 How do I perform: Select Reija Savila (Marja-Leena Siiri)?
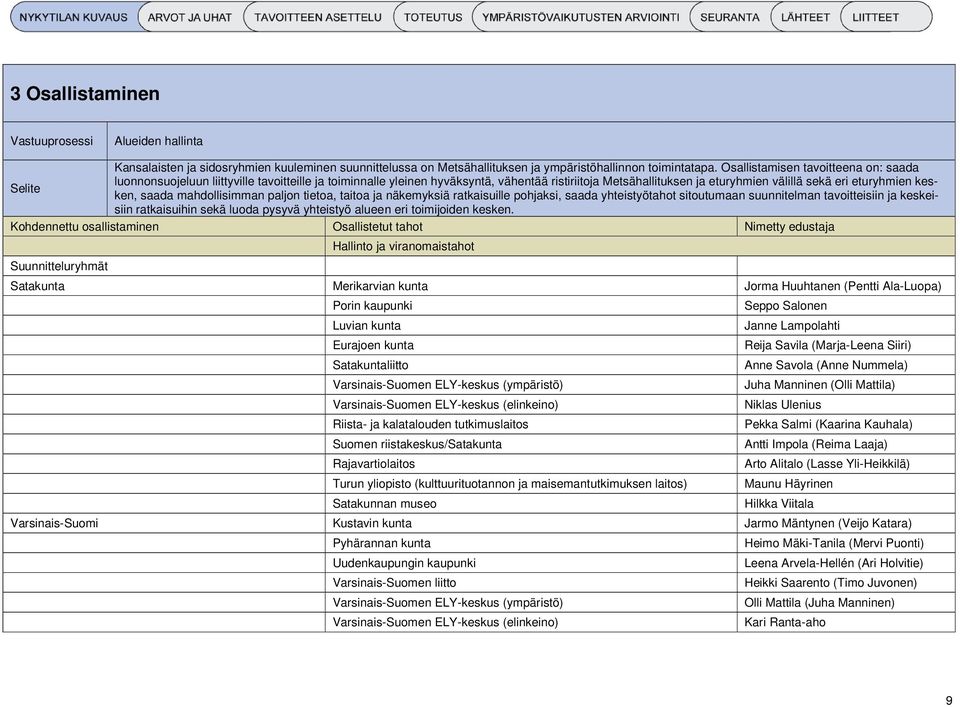(x=846, y=345)
